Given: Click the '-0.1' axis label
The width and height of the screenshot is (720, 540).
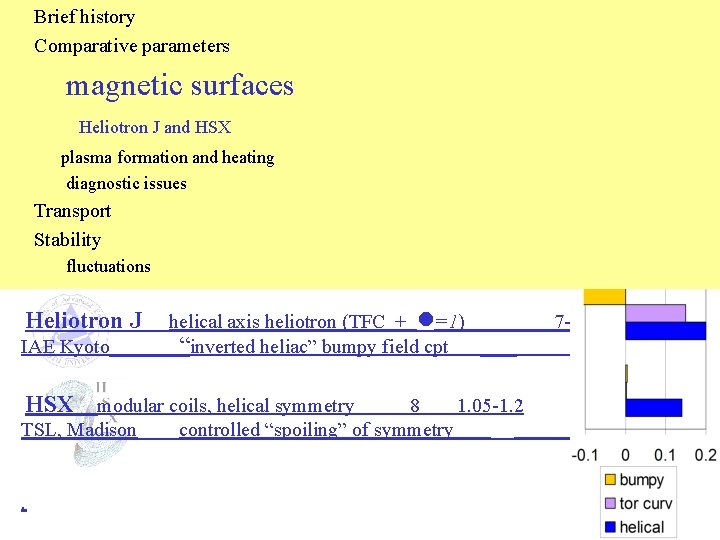Looking at the screenshot, I should 585,455.
